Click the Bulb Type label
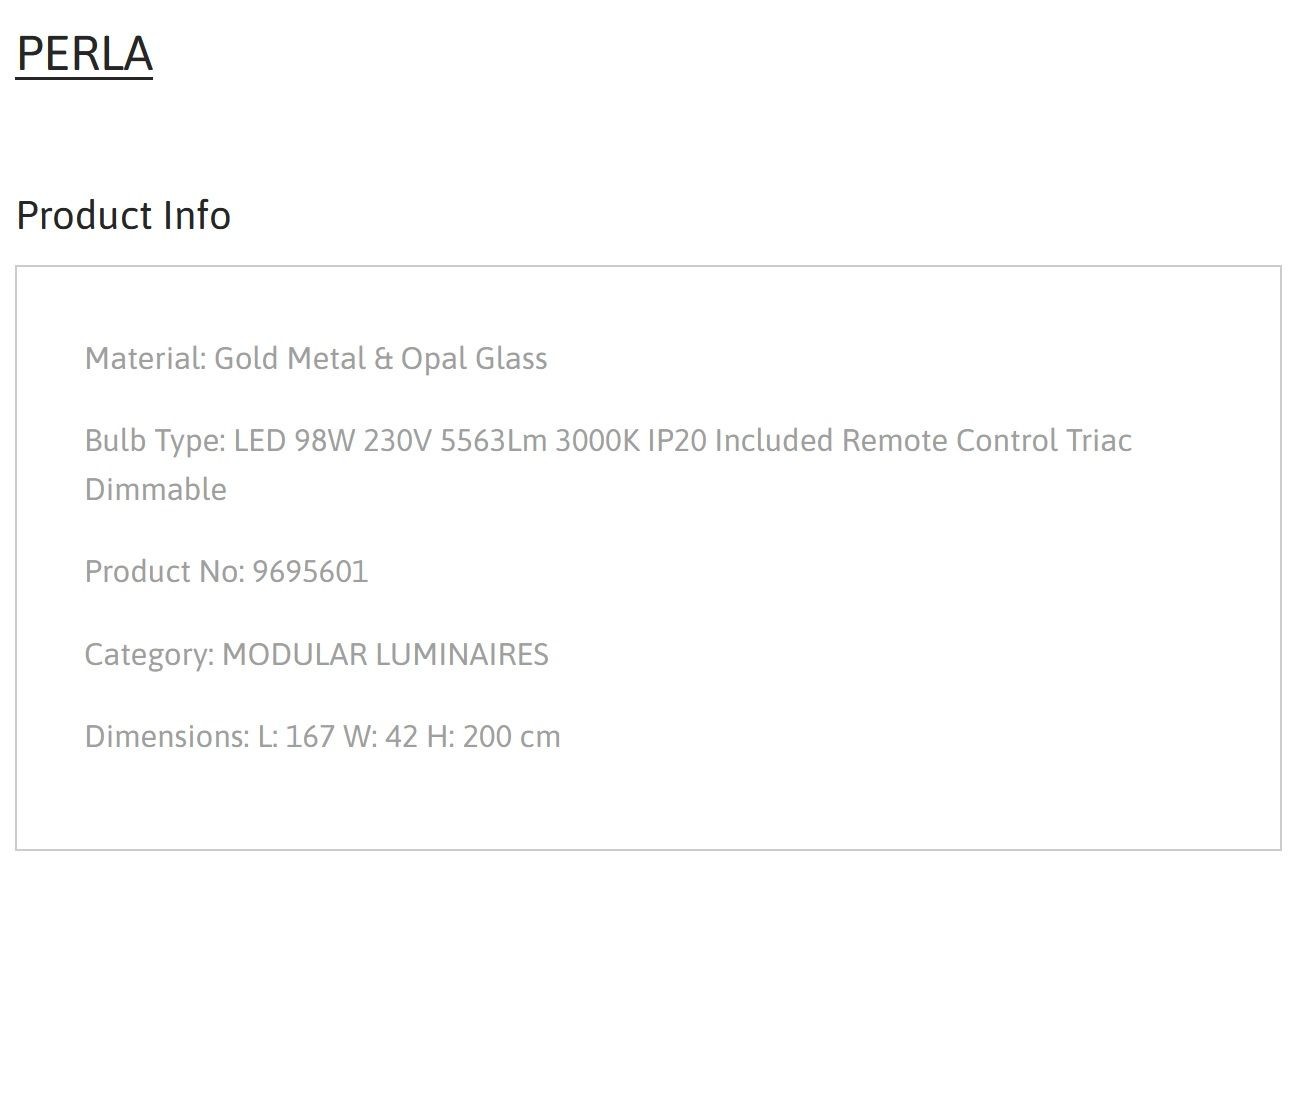Image resolution: width=1301 pixels, height=1109 pixels. (x=155, y=441)
